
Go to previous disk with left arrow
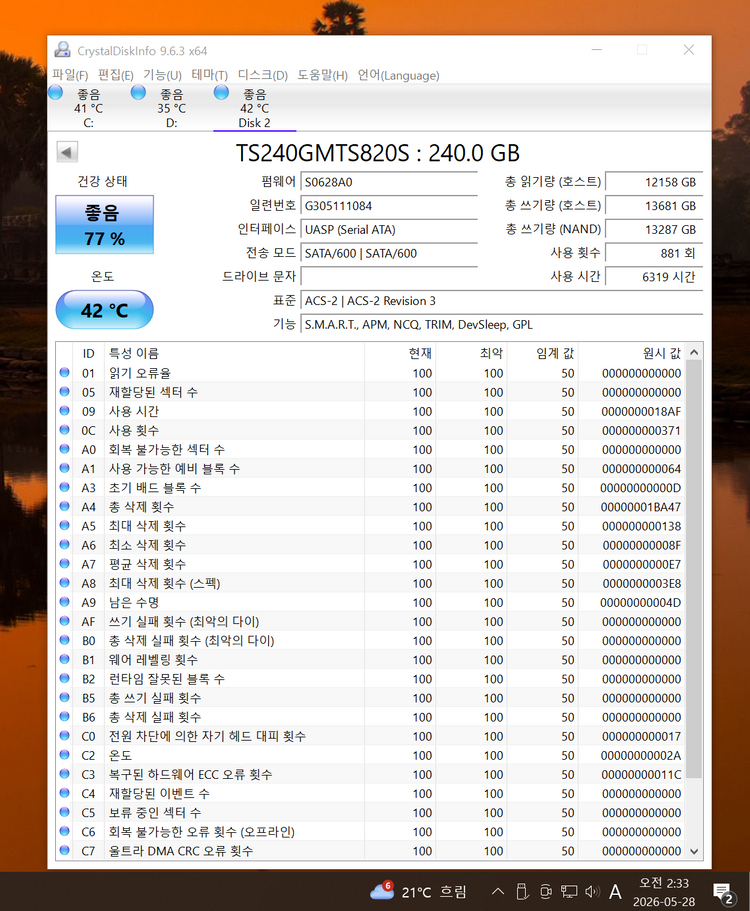pos(67,153)
